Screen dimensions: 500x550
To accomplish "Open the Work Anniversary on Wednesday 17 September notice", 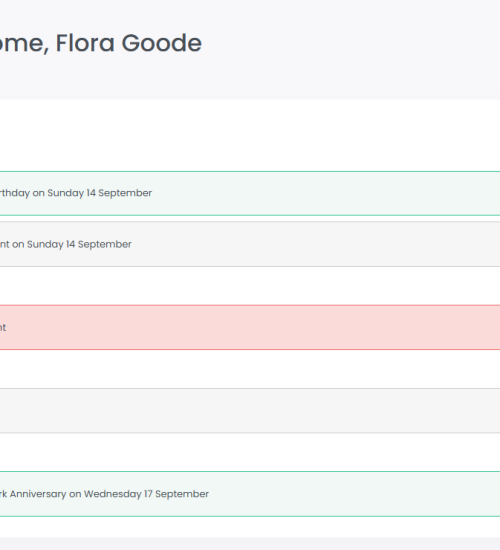I will 250,494.
